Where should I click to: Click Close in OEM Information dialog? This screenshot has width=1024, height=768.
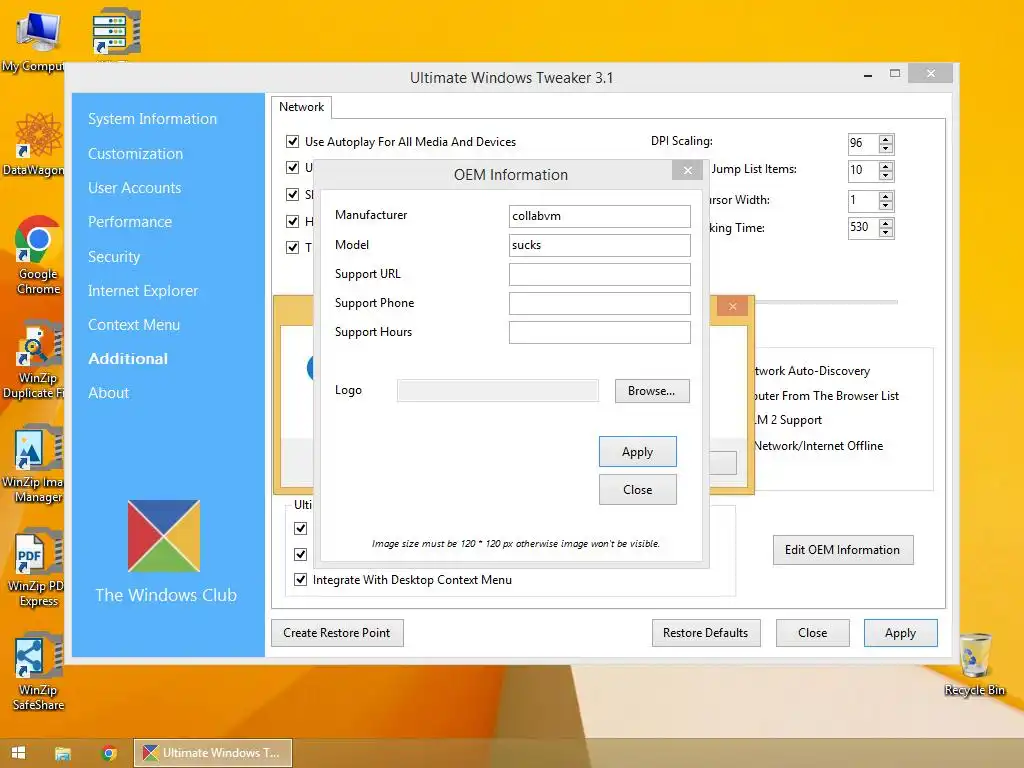637,490
